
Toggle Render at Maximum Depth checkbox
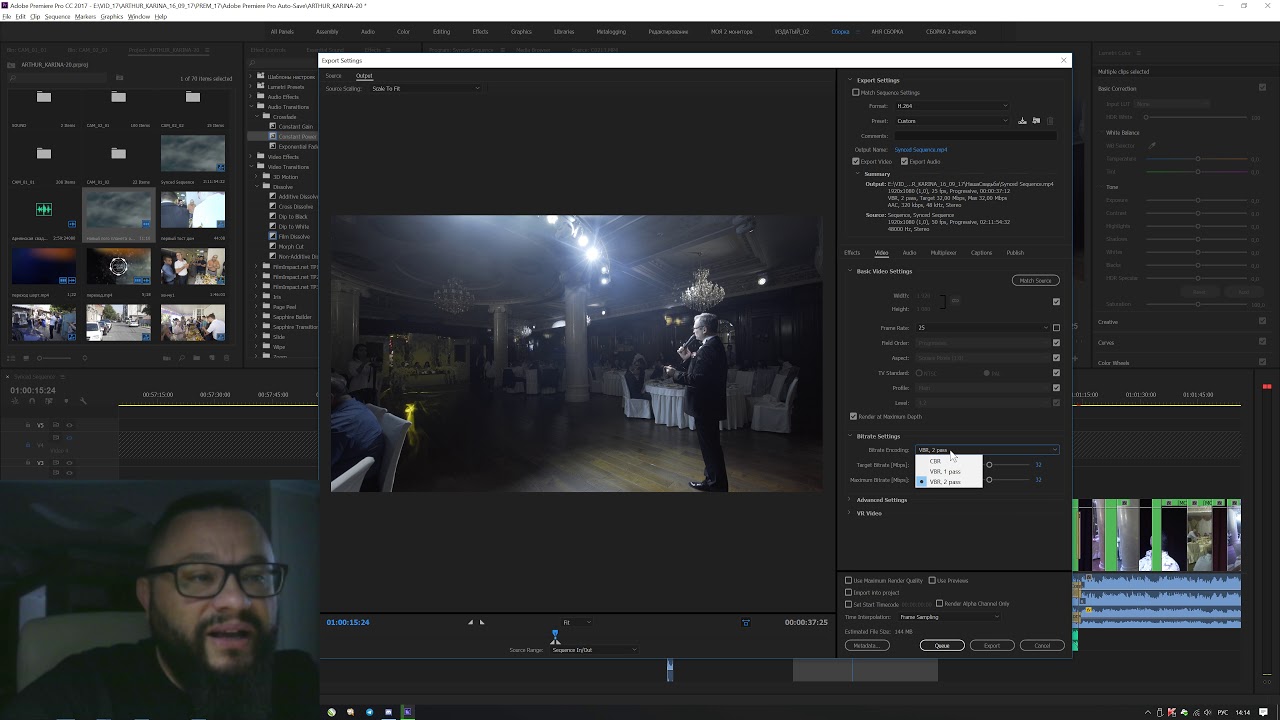[x=853, y=417]
